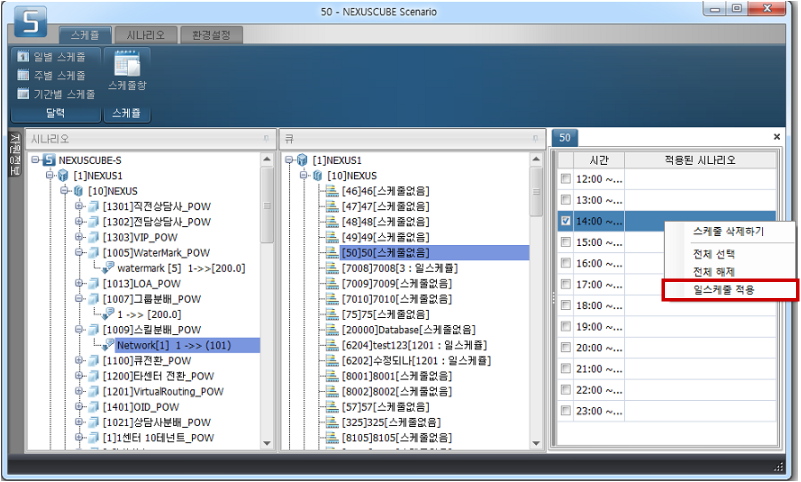801x482 pixels.
Task: Click the [1]NEXUS1 cube icon in 시나리오 tree
Action: coord(63,176)
